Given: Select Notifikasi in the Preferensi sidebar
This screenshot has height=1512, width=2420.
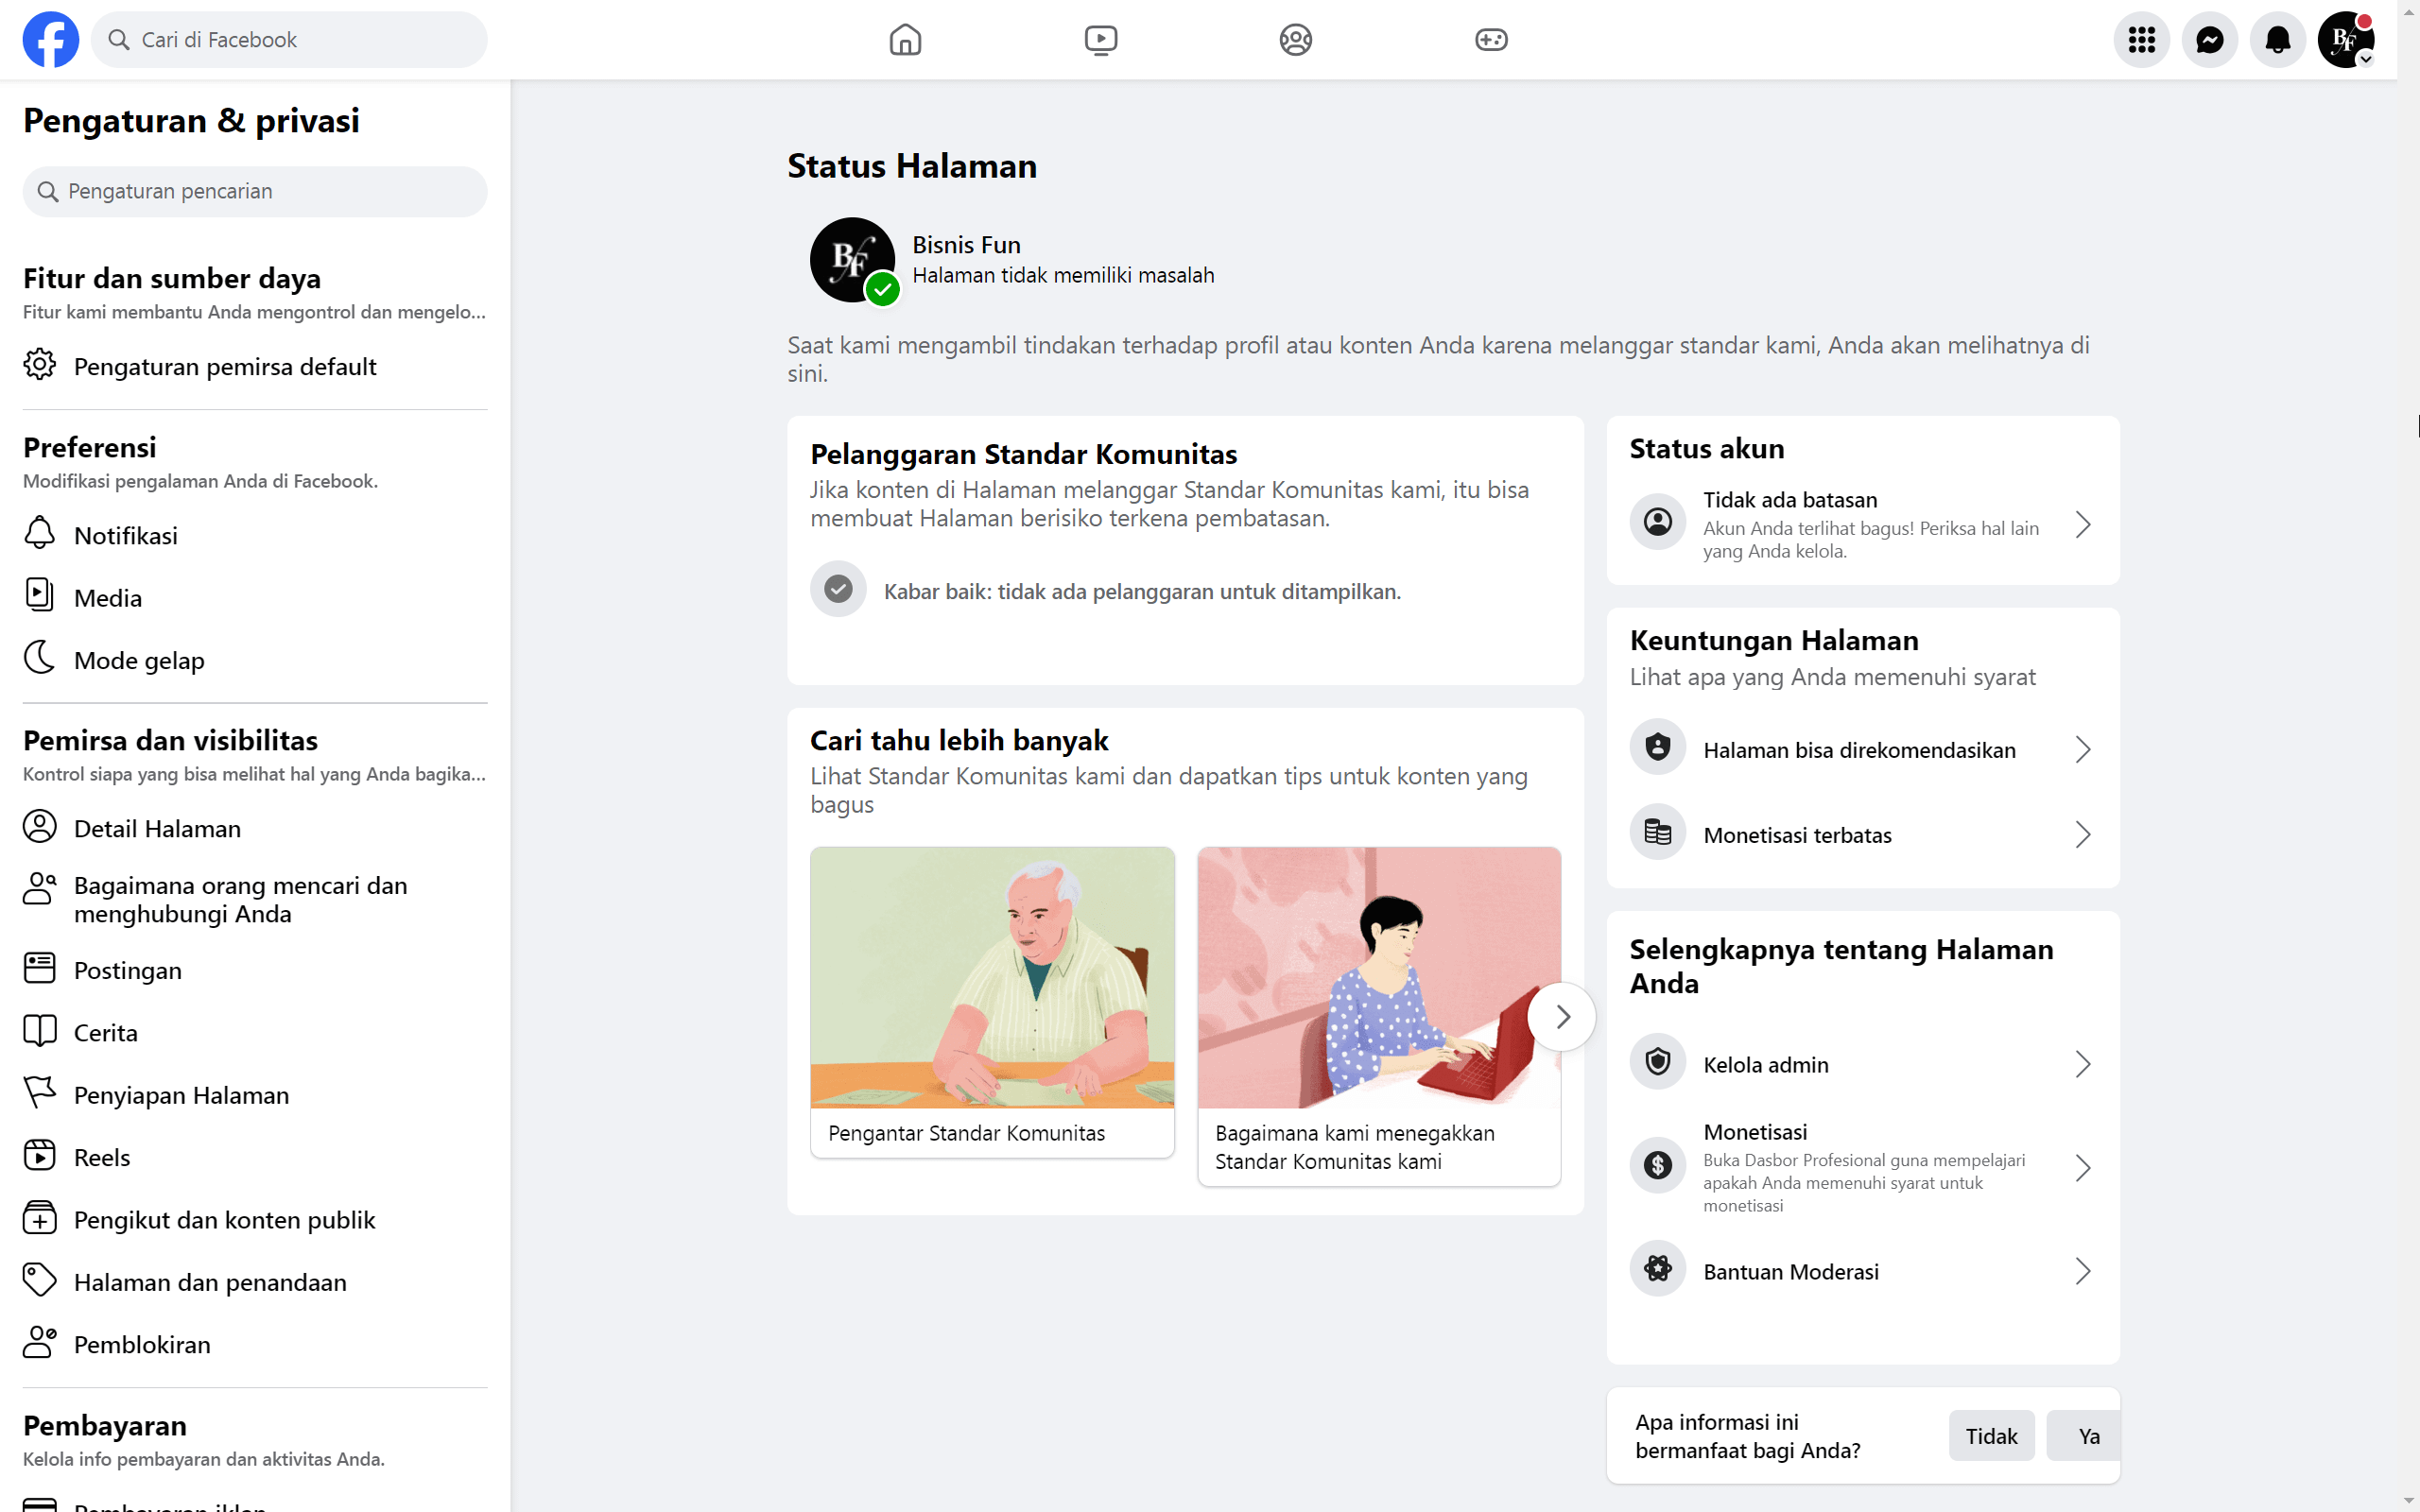Looking at the screenshot, I should coord(128,534).
